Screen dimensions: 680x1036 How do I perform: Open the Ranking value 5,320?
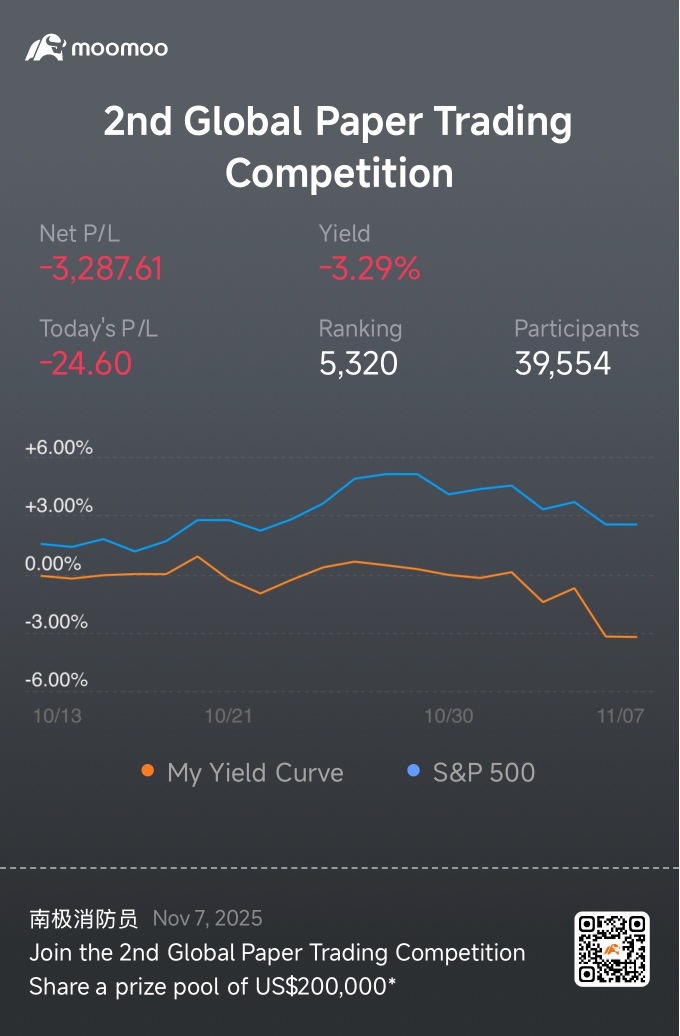coord(358,363)
